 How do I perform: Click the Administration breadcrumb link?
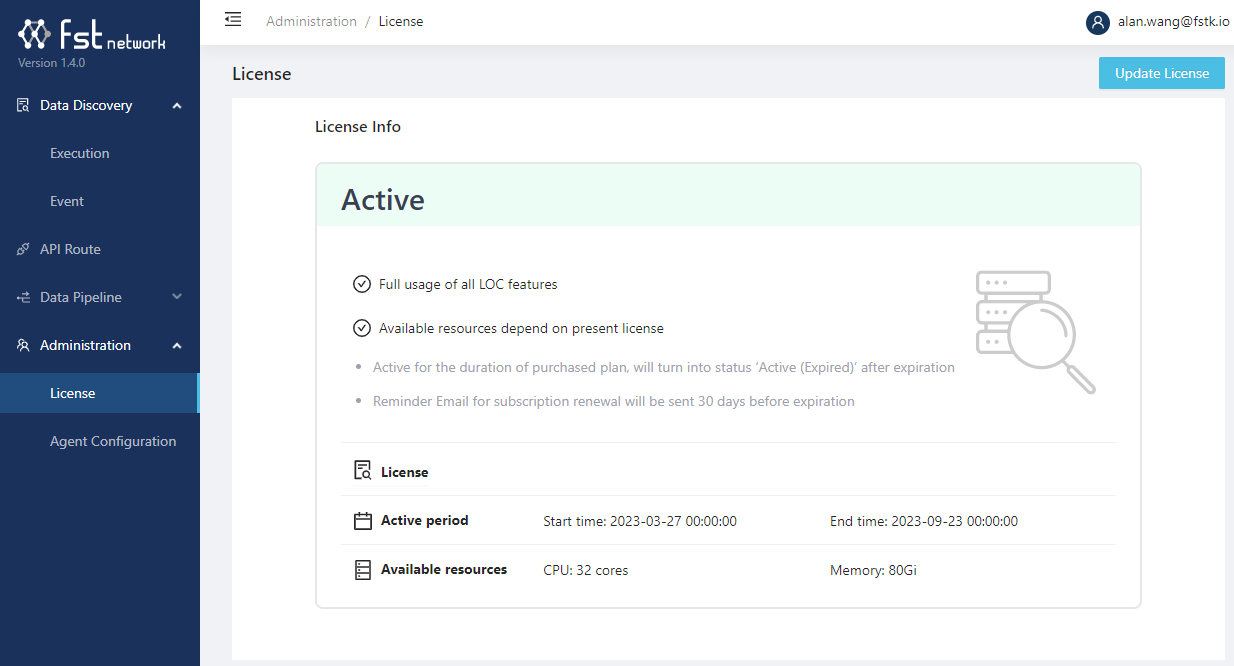pyautogui.click(x=311, y=21)
